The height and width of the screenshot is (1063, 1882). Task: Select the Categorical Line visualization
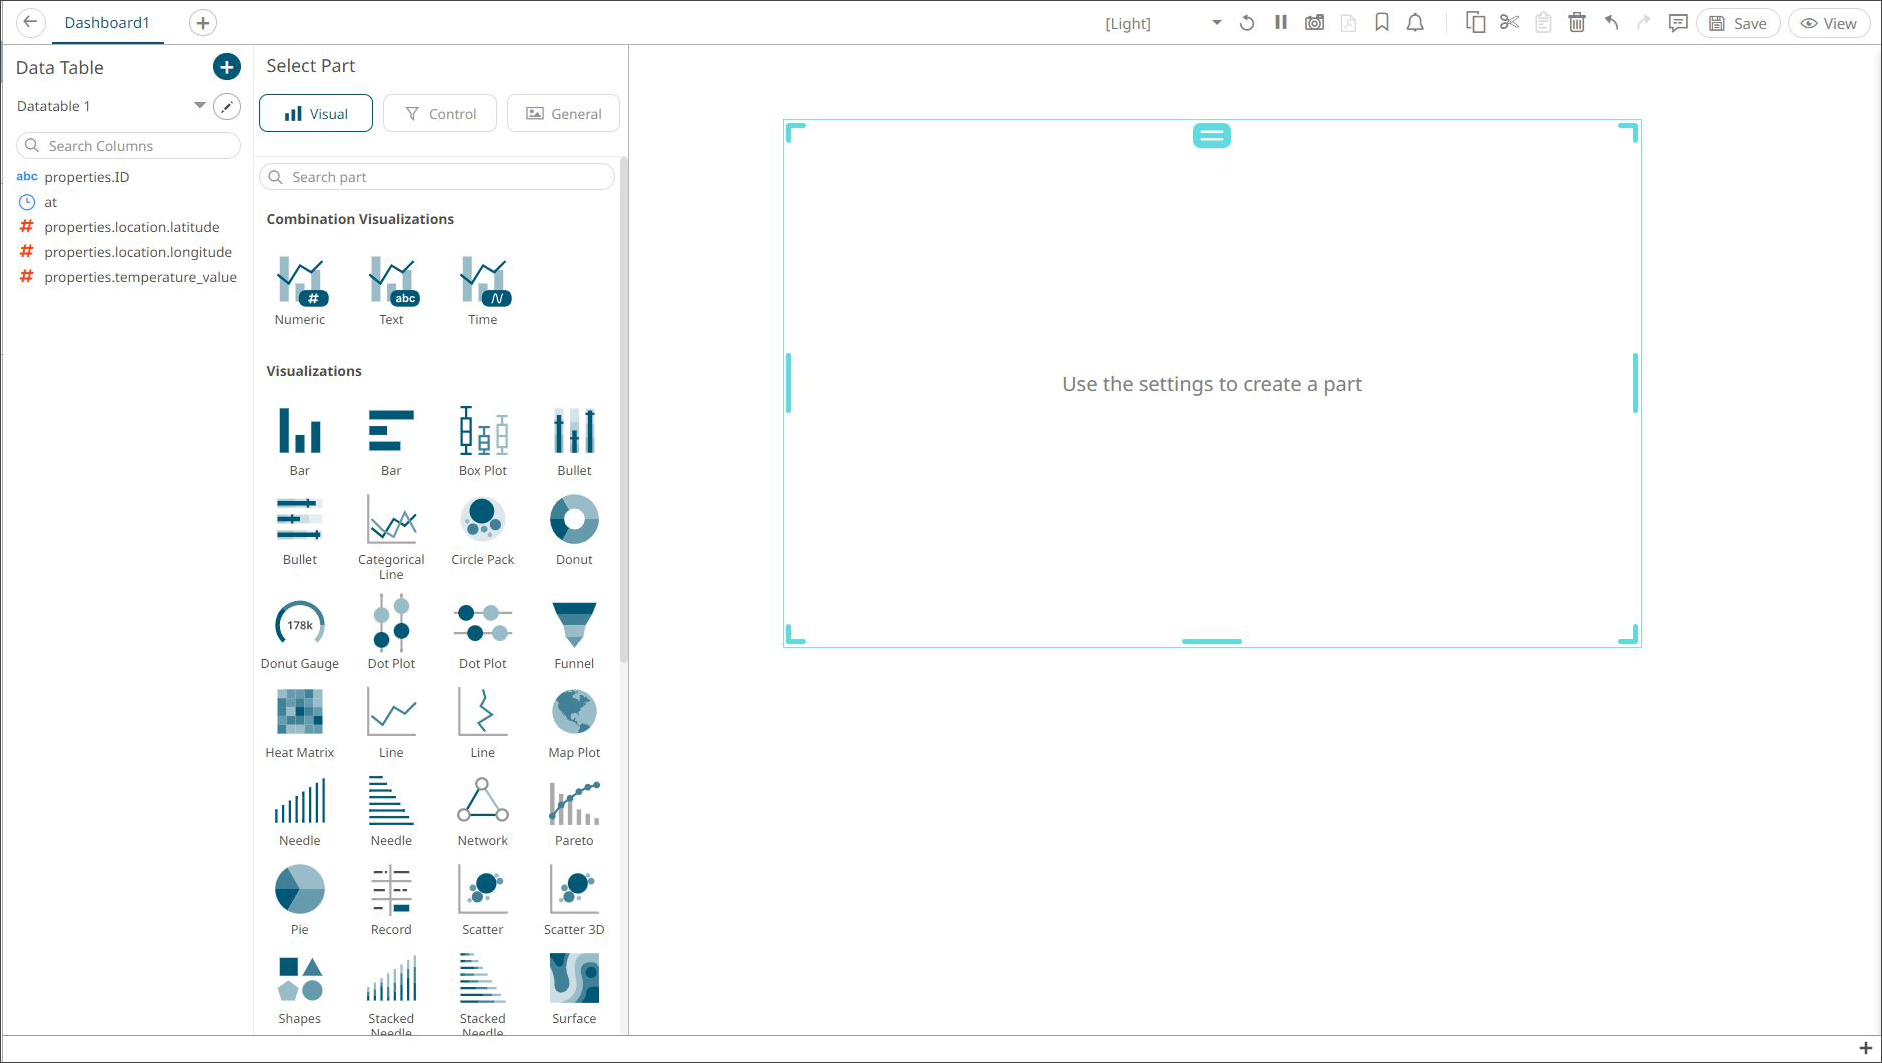(x=391, y=537)
